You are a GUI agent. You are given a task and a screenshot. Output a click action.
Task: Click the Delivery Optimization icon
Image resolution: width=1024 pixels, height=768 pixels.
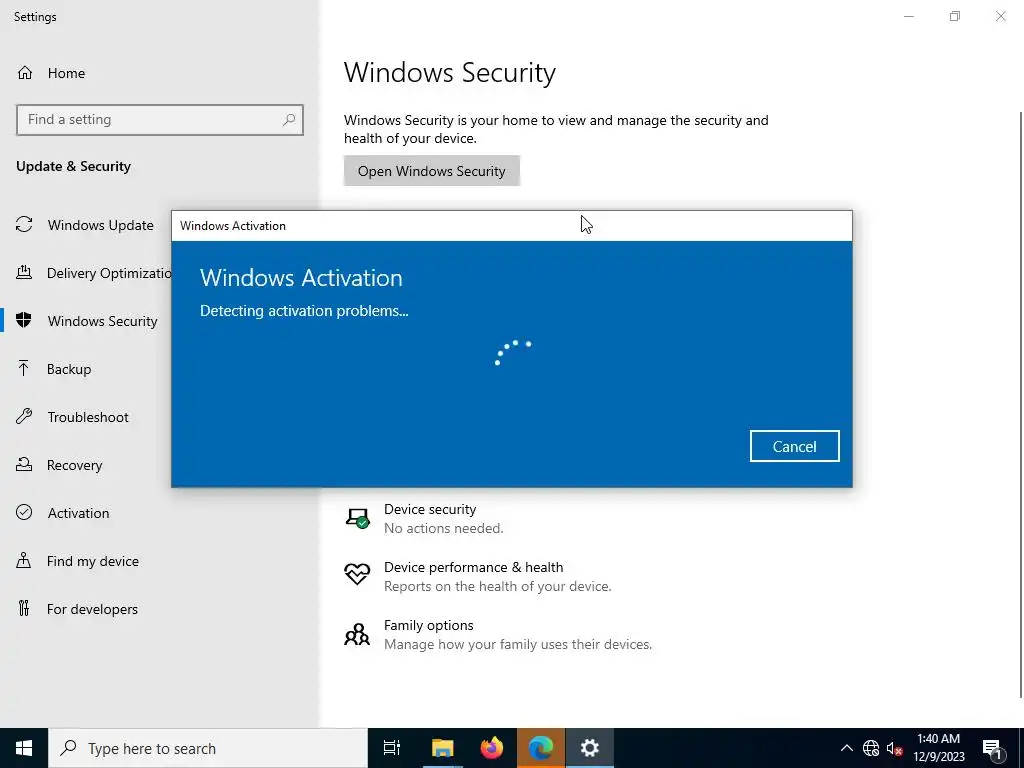pyautogui.click(x=24, y=272)
